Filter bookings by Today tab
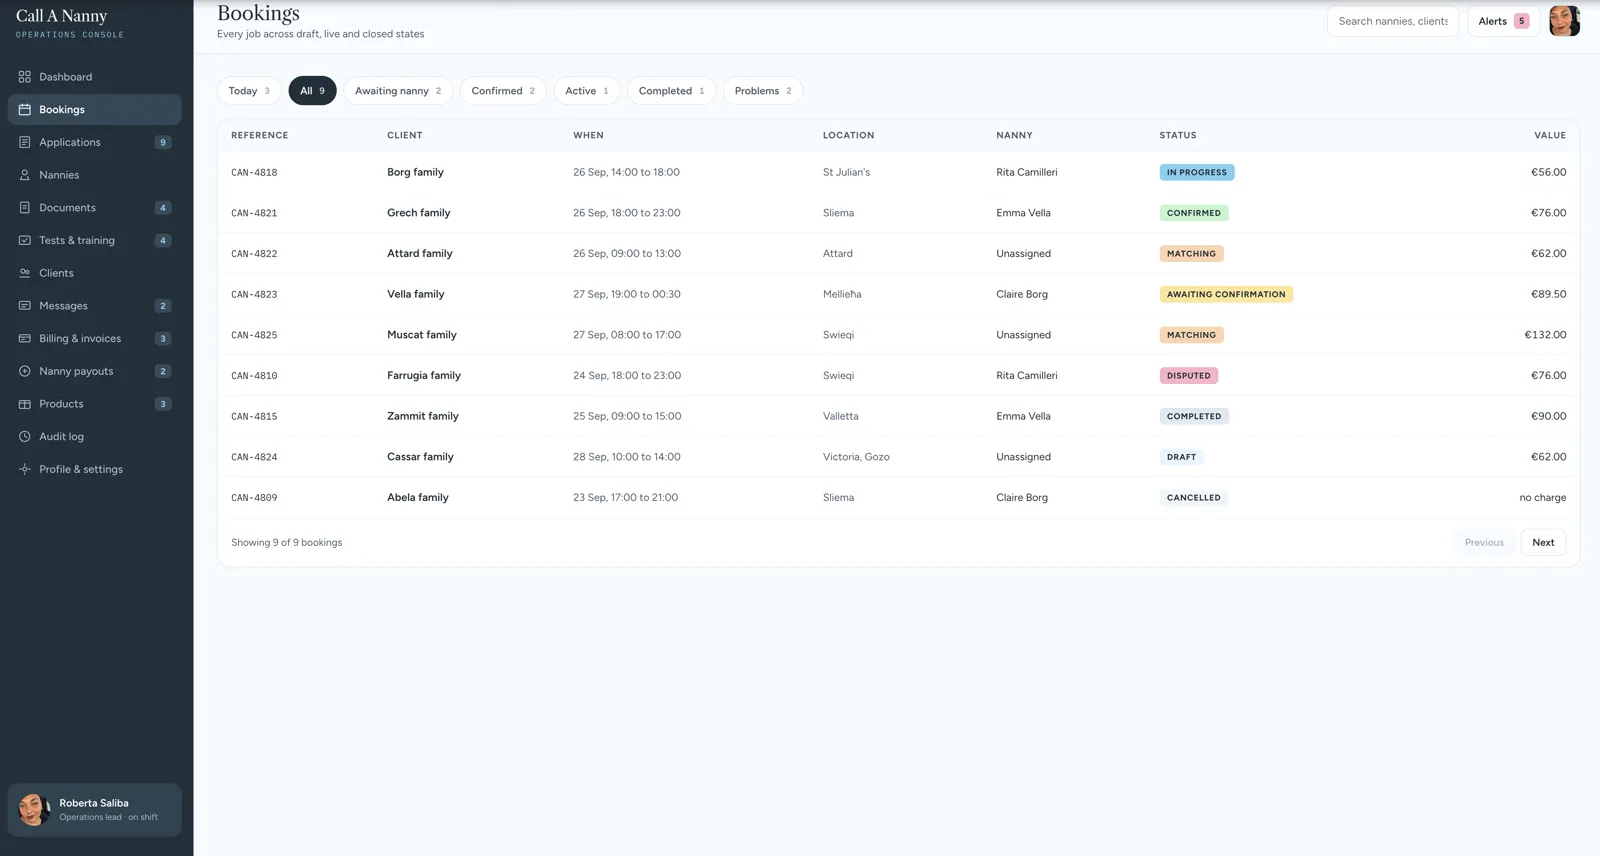 coord(249,91)
